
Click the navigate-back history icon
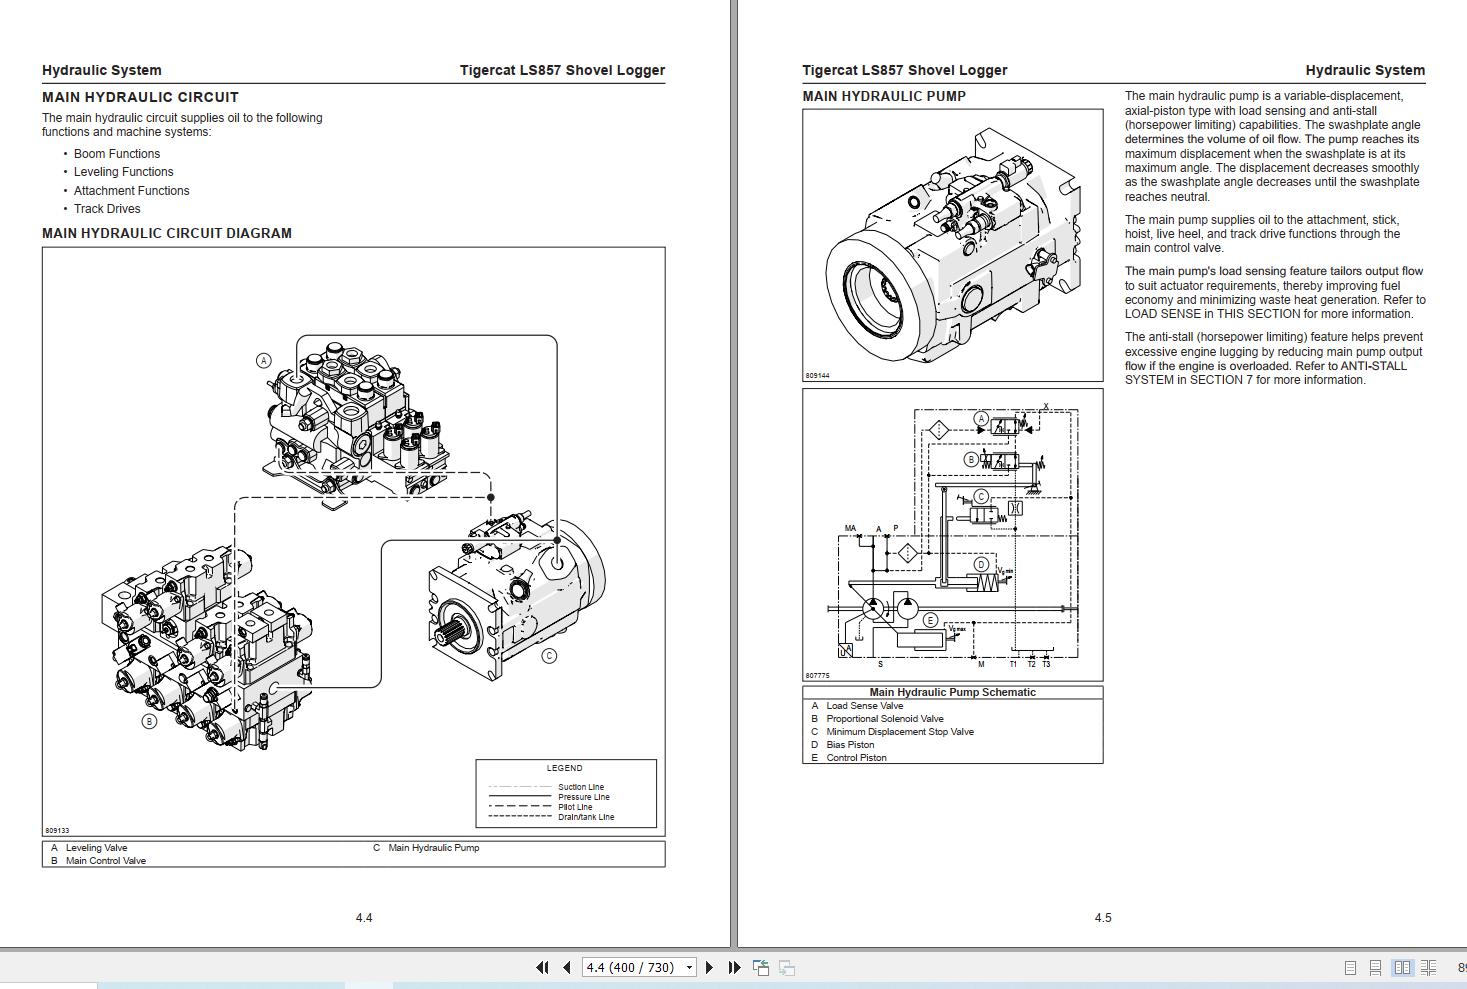(762, 968)
